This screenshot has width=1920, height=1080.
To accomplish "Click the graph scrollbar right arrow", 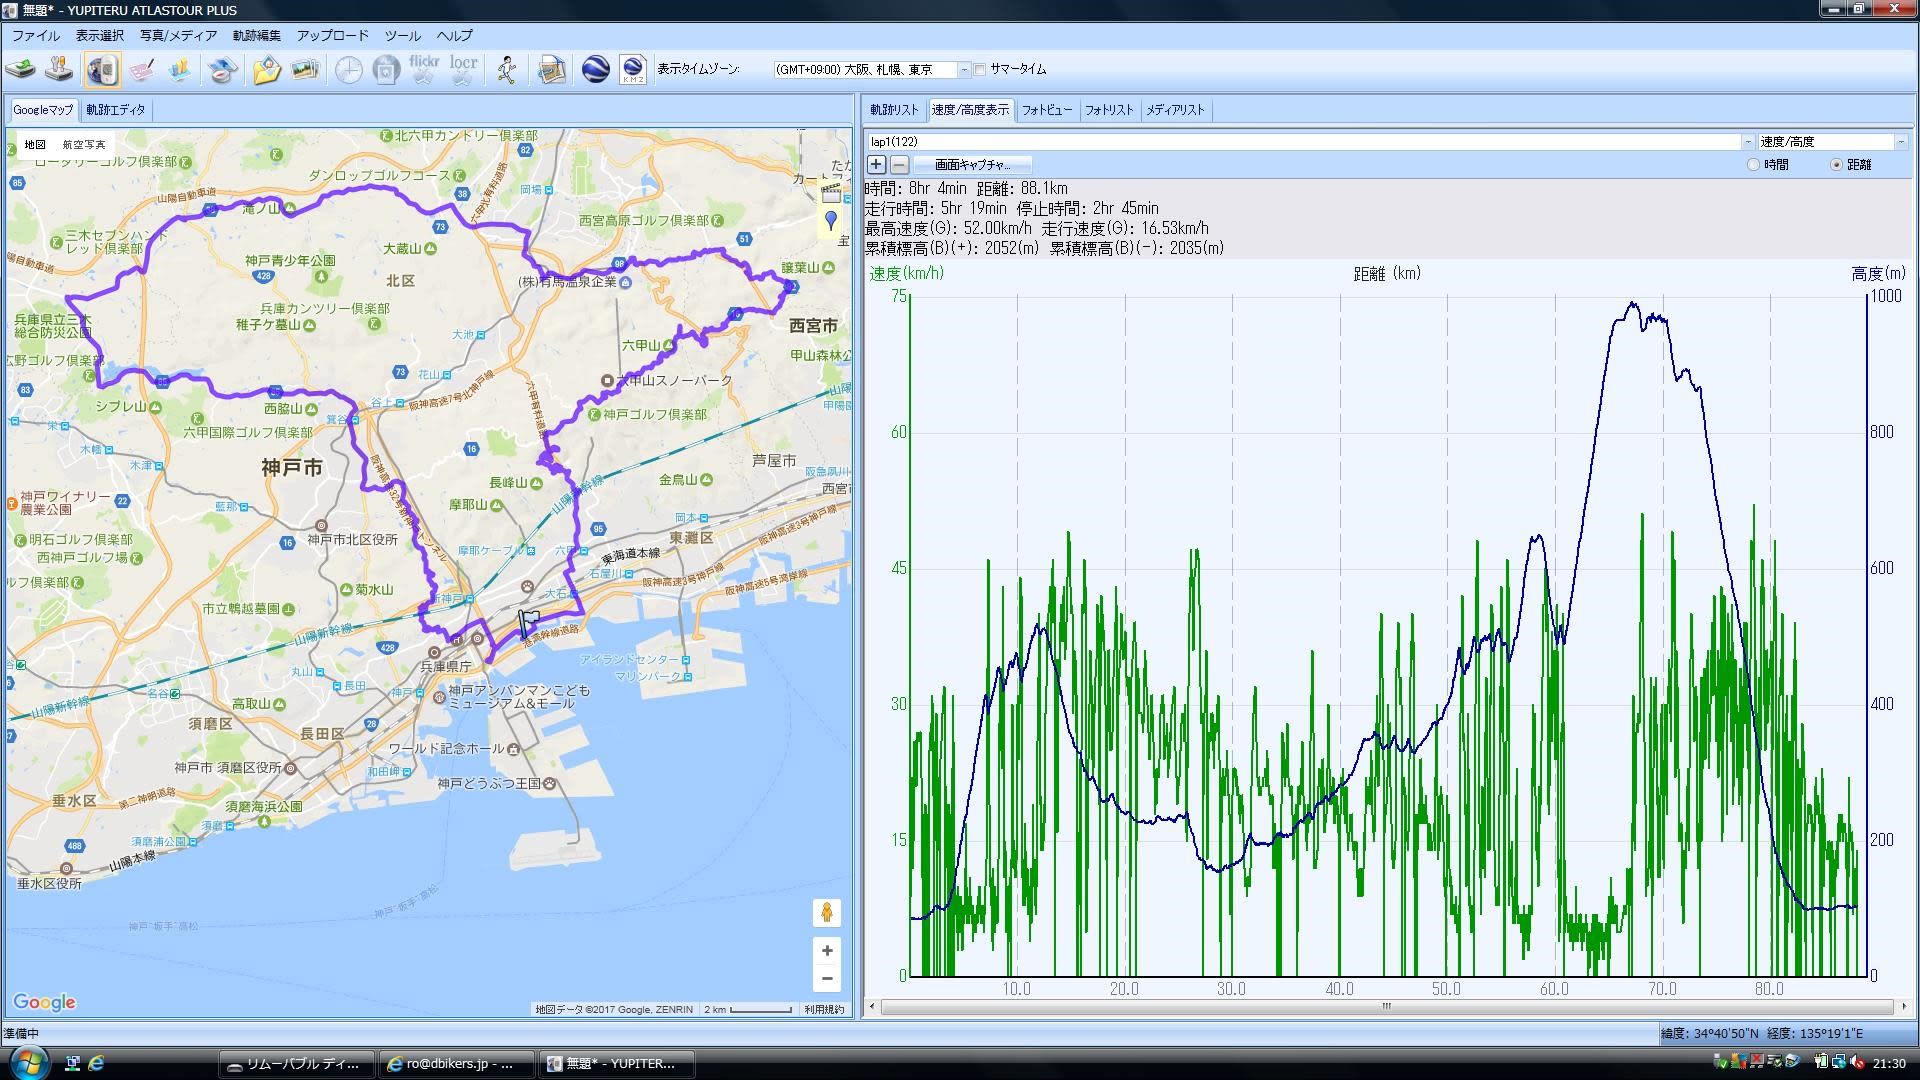I will pos(1902,1007).
